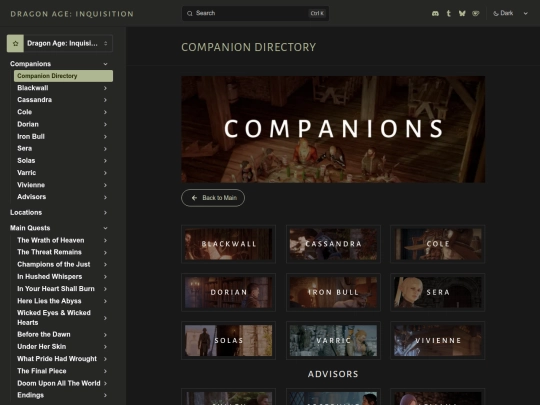Open the Bluesky butterfly icon link
Screen dimensions: 540x405
point(462,13)
